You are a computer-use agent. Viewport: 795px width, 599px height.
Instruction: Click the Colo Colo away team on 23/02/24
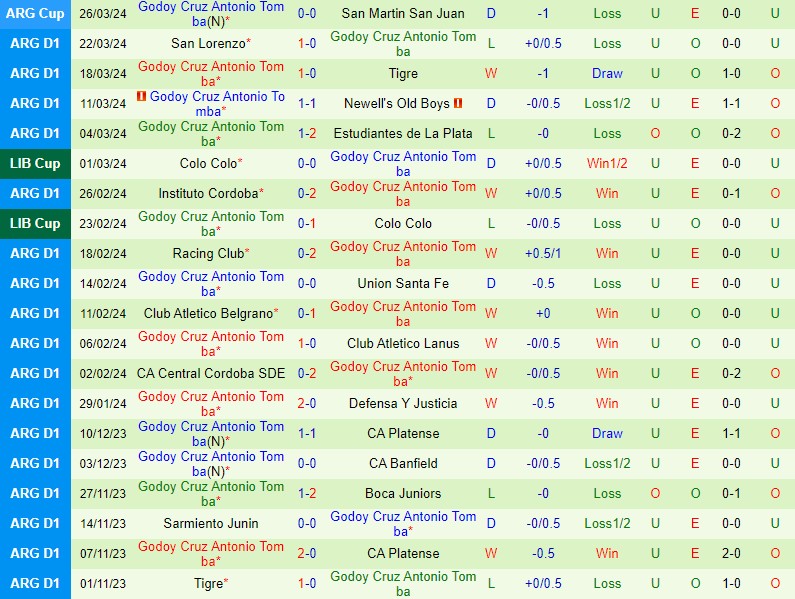(403, 223)
